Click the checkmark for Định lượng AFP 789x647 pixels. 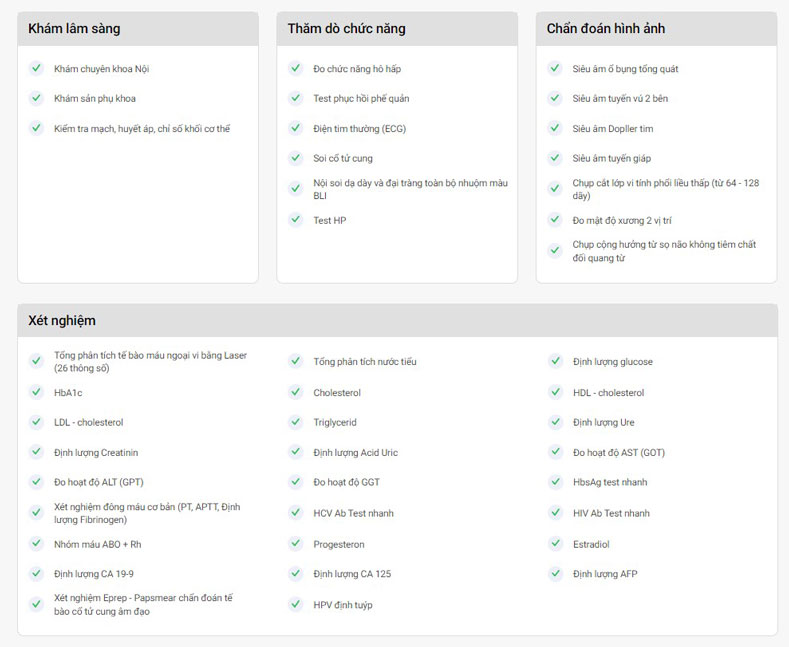point(555,573)
